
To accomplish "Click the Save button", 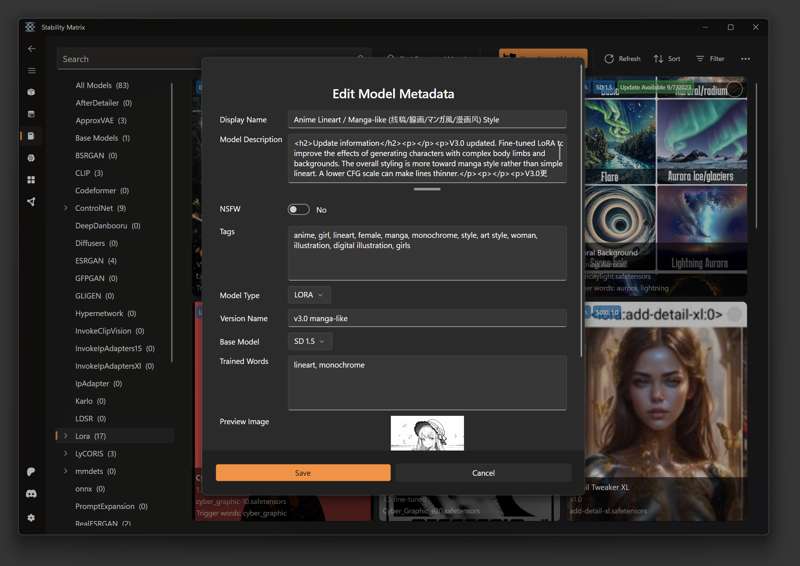I will (303, 473).
